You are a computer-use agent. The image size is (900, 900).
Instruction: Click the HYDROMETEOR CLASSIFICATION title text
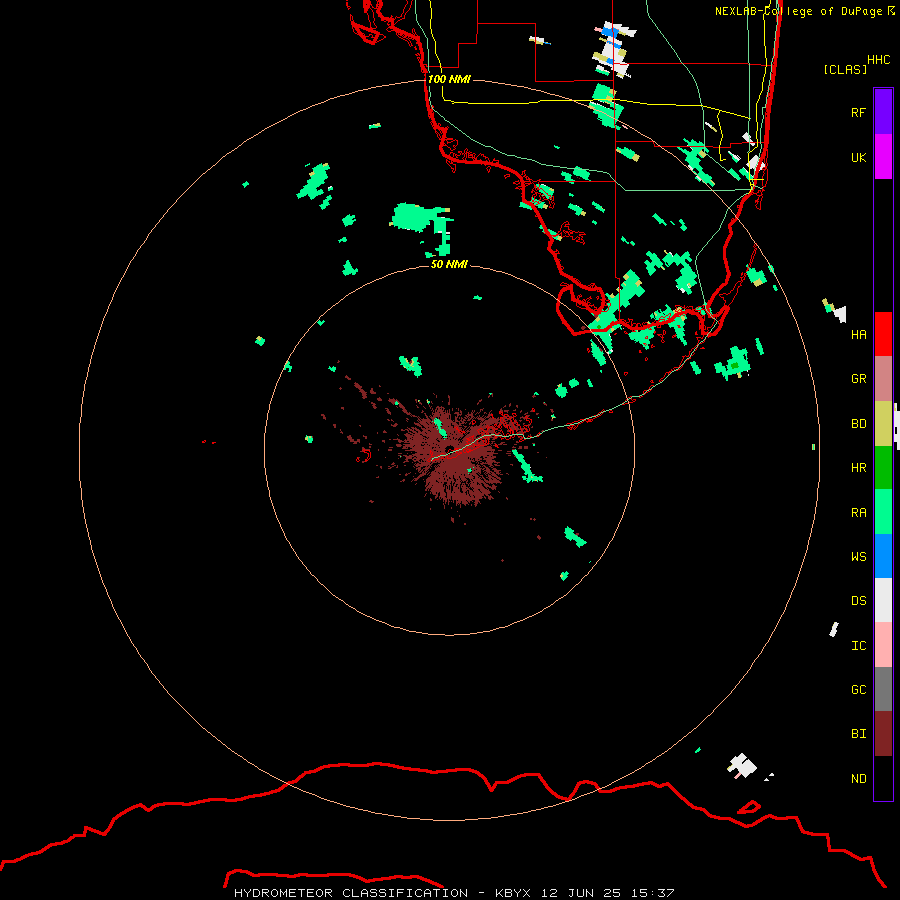[x=351, y=893]
